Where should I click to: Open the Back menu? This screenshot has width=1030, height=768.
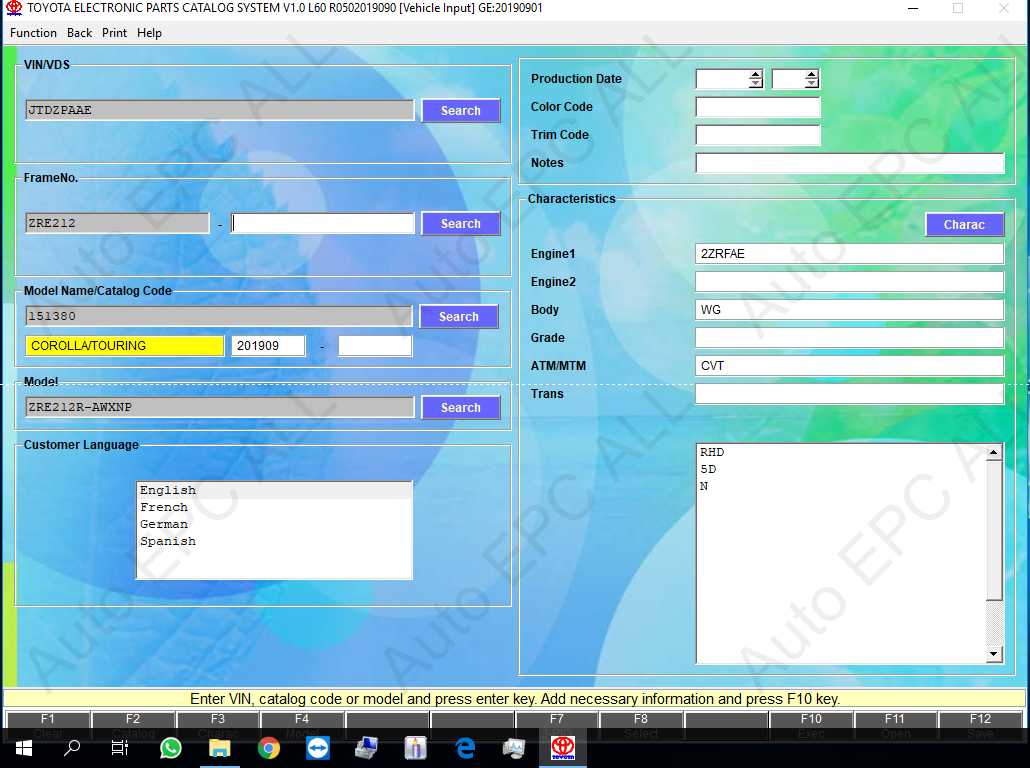pos(79,33)
